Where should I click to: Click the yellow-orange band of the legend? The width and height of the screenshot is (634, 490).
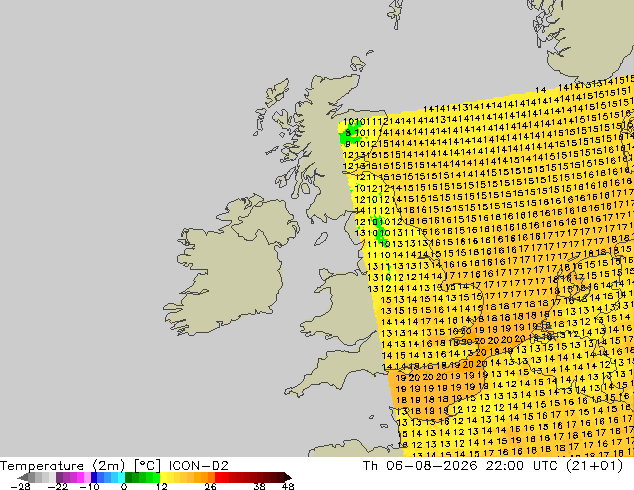point(187,477)
